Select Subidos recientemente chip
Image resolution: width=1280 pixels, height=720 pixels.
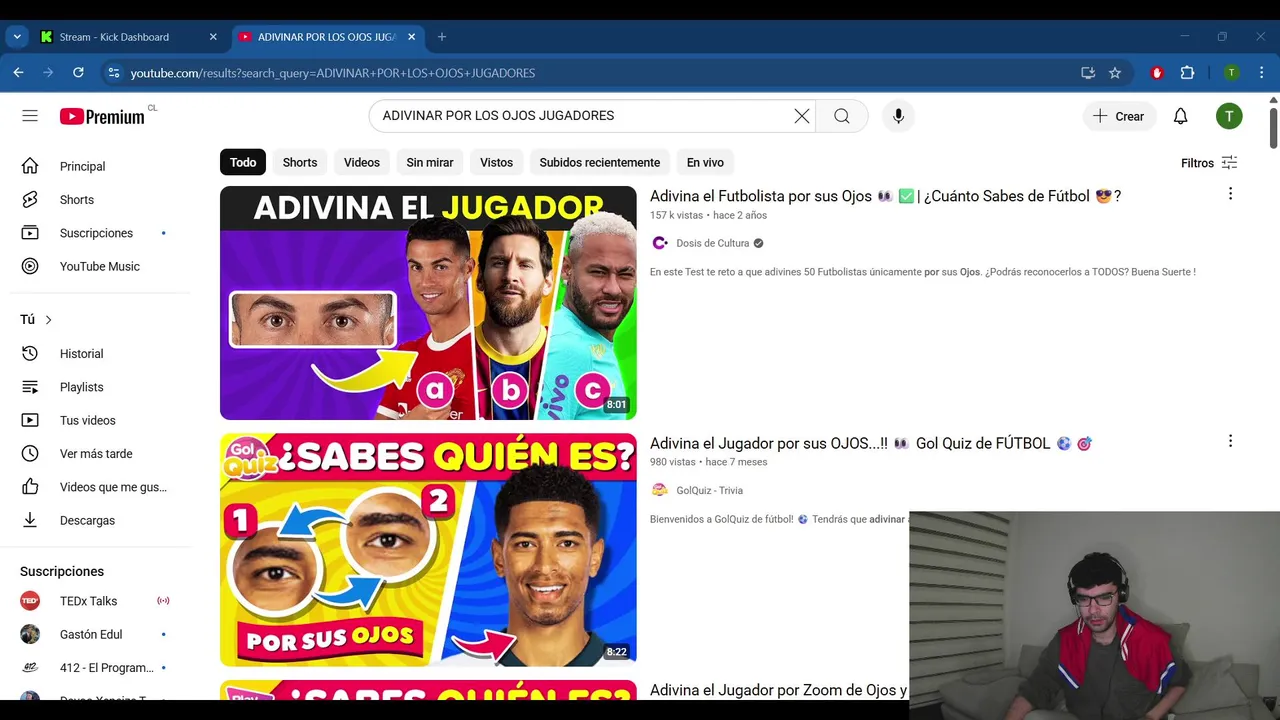click(600, 162)
